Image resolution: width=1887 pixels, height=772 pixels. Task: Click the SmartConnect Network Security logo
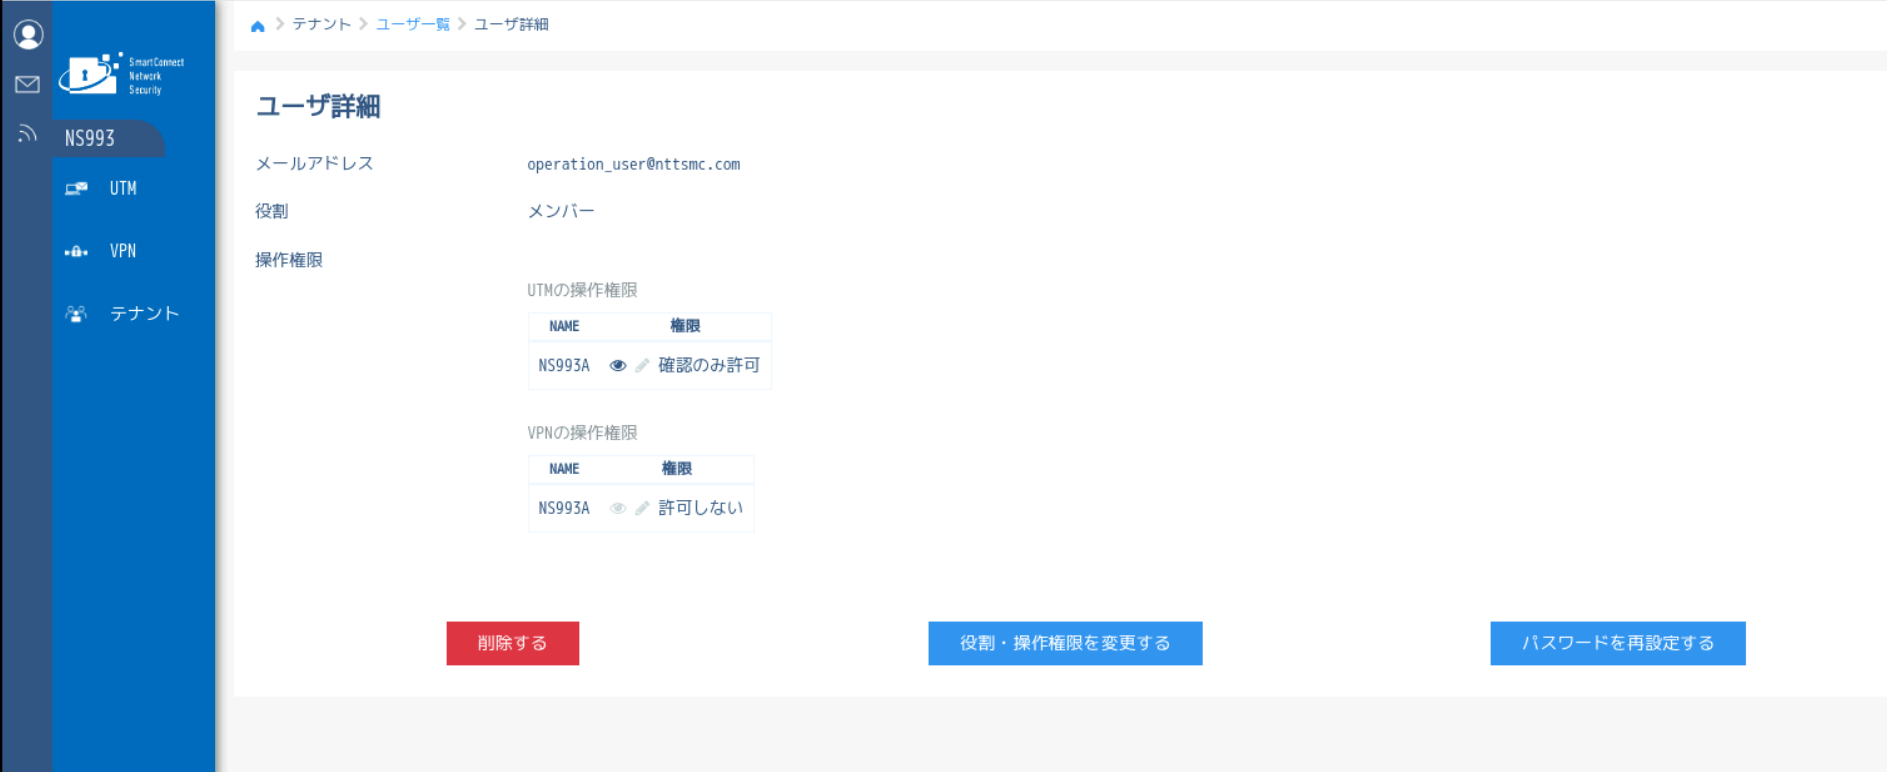point(121,75)
